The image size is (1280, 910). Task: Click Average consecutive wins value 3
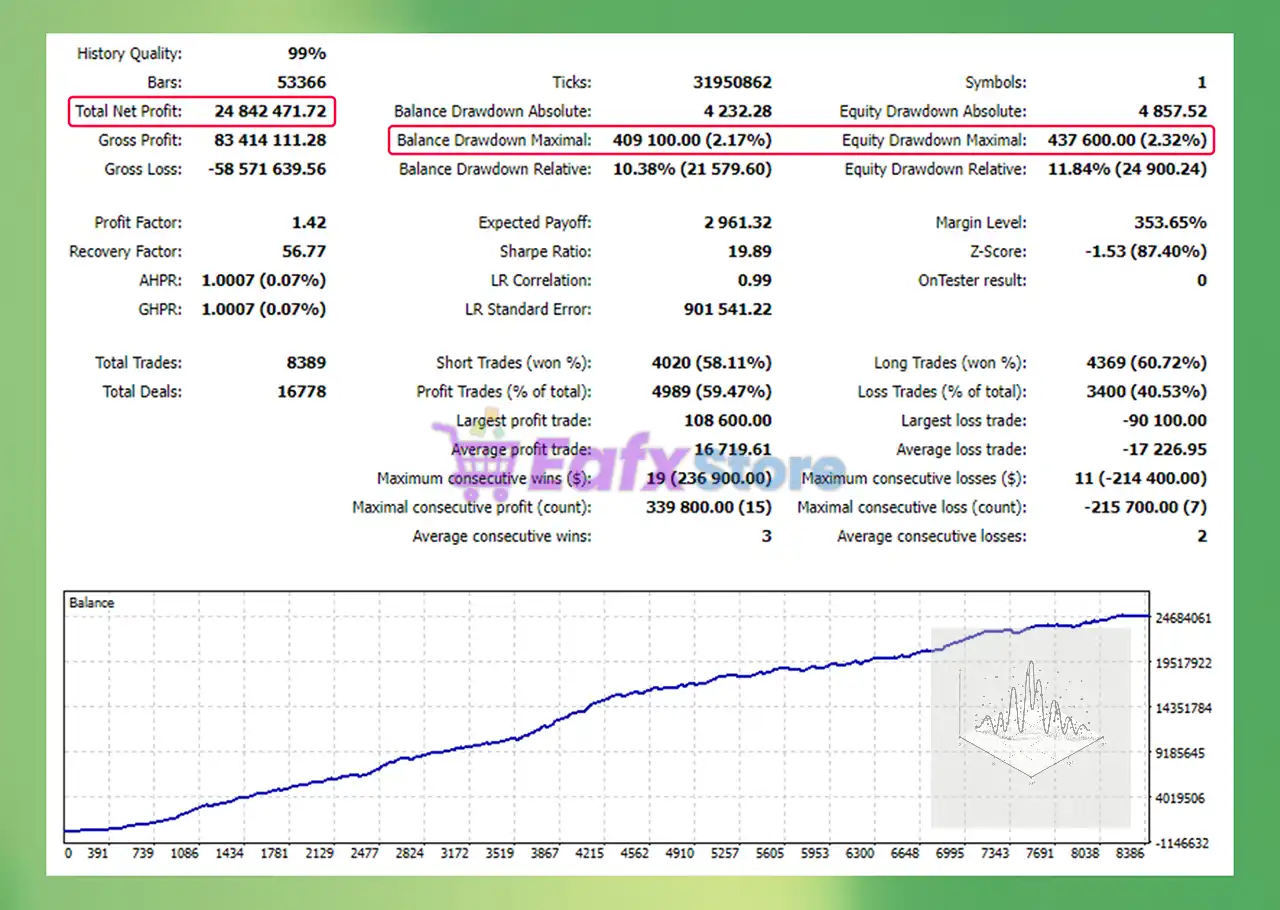tap(767, 537)
